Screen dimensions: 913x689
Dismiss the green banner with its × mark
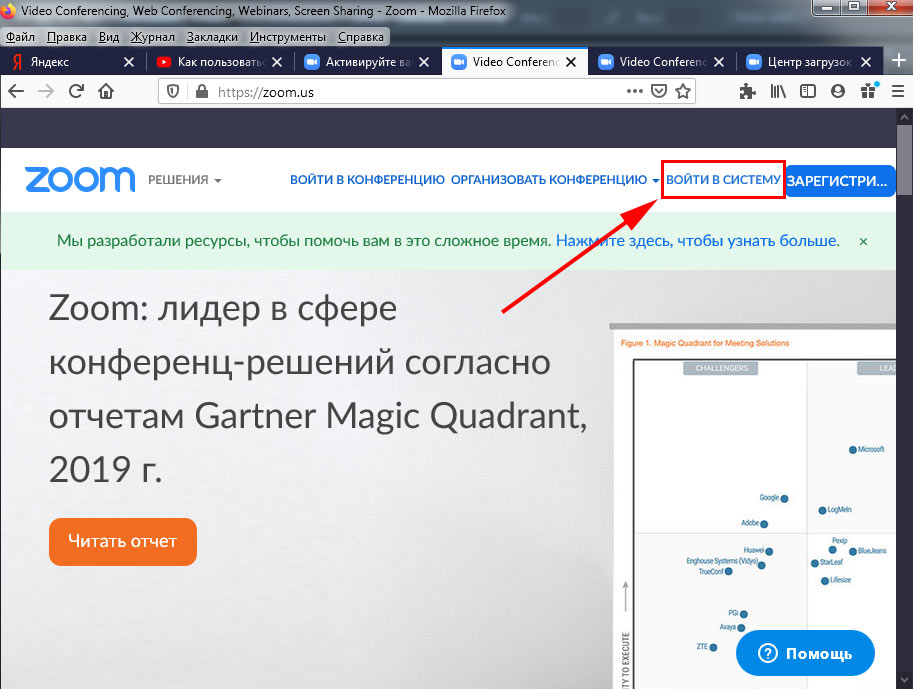[x=864, y=241]
